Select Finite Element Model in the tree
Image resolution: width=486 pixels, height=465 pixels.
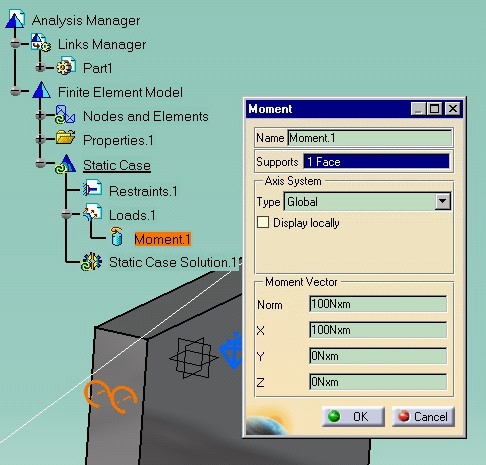pos(120,92)
